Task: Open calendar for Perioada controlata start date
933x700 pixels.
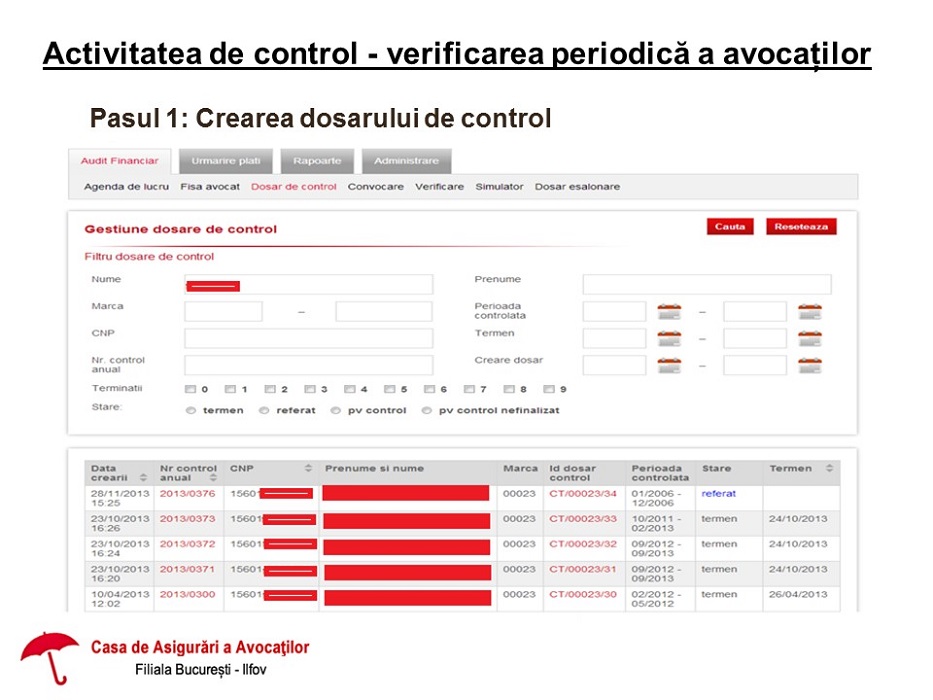Action: pos(670,310)
